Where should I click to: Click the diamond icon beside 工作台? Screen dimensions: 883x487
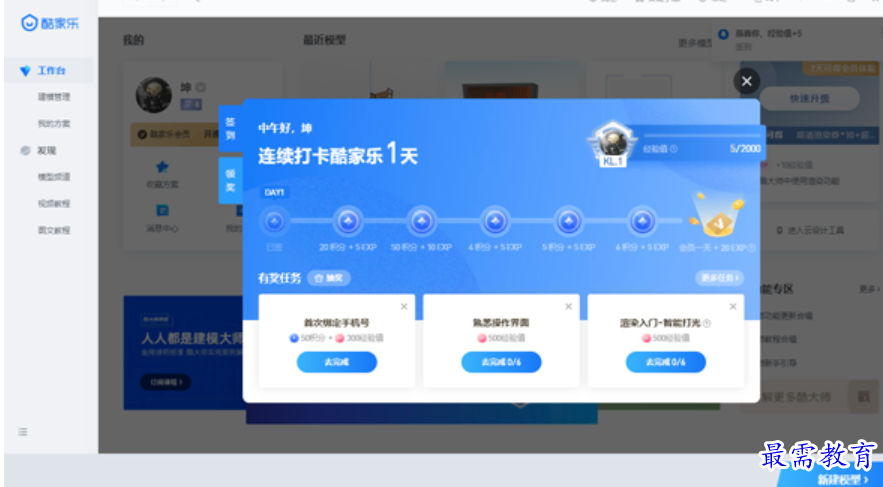25,71
